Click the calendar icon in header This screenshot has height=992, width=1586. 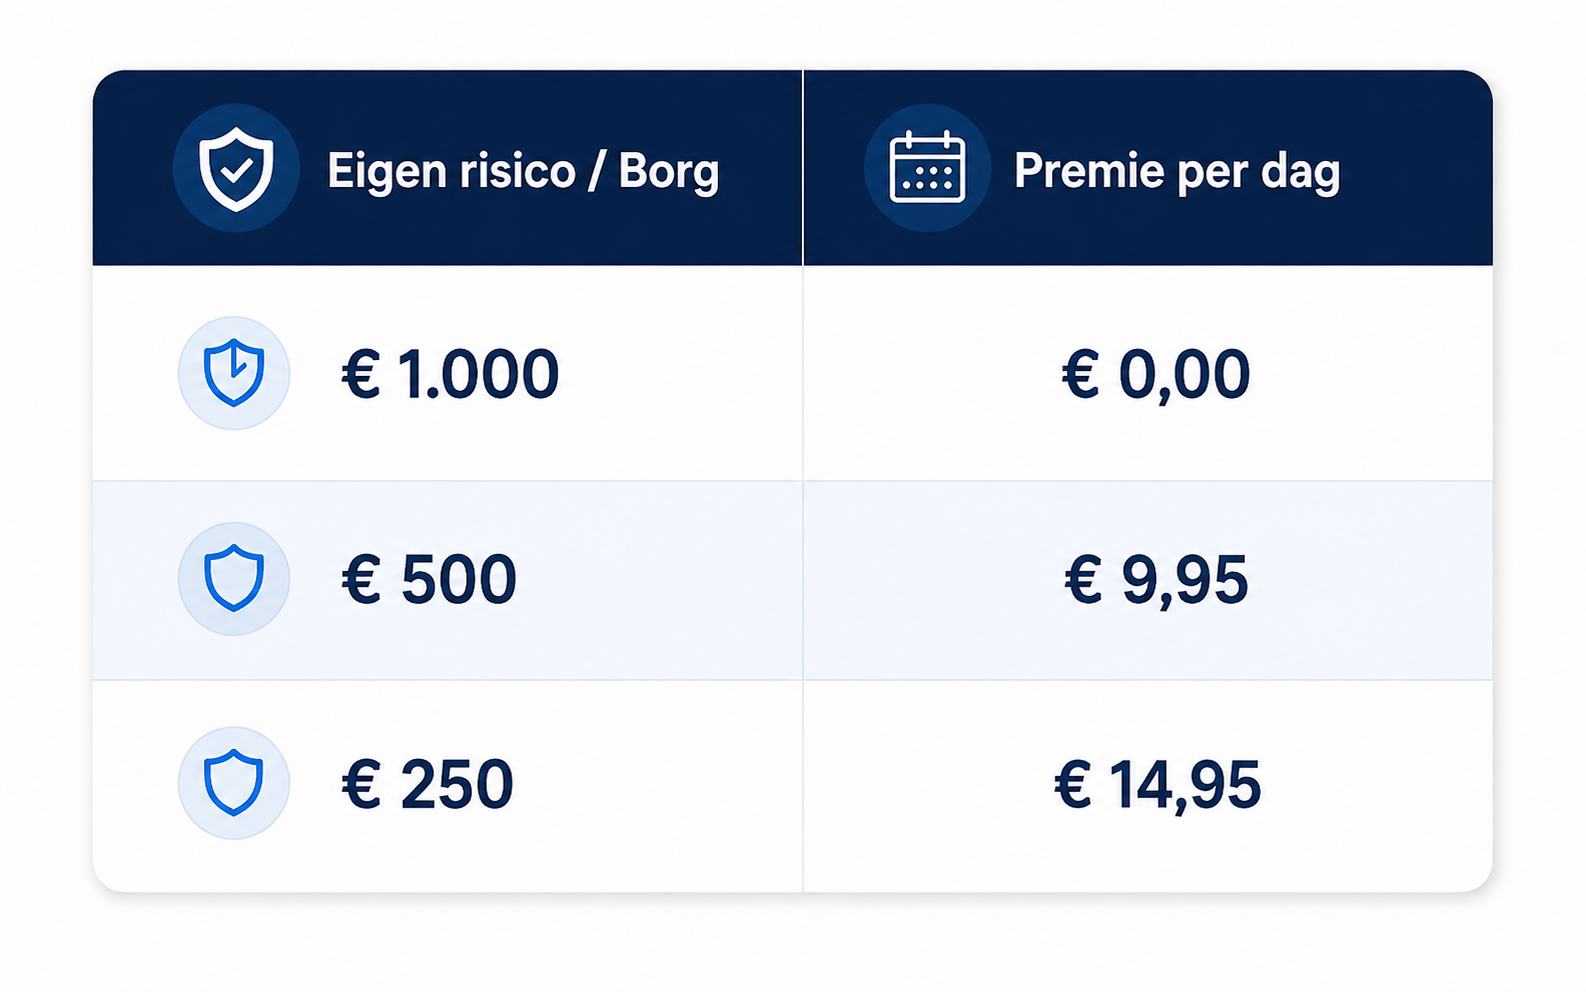[927, 168]
